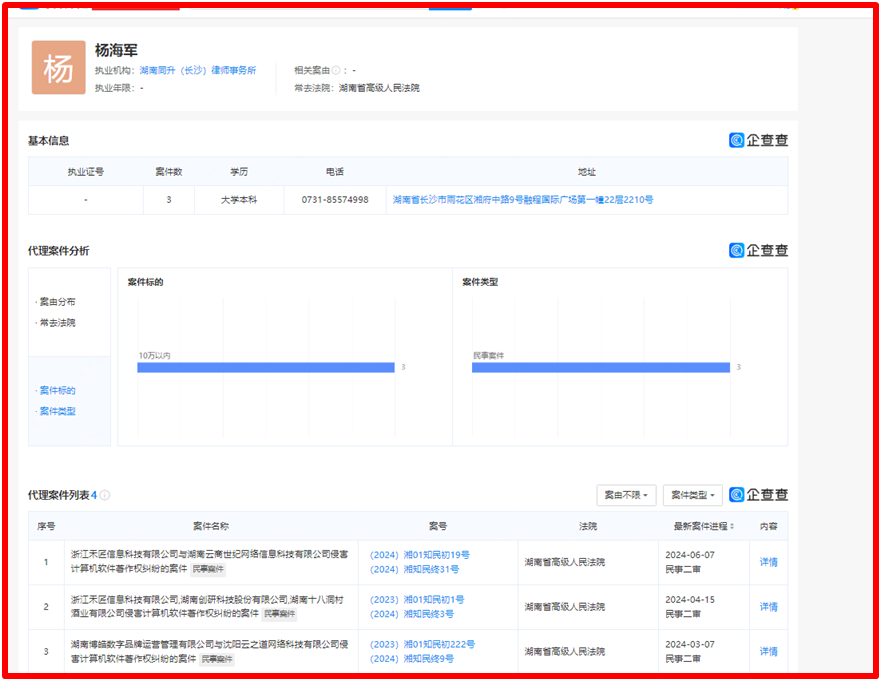The height and width of the screenshot is (681, 881).
Task: Select the 案件标的 analysis tab
Action: coord(57,390)
